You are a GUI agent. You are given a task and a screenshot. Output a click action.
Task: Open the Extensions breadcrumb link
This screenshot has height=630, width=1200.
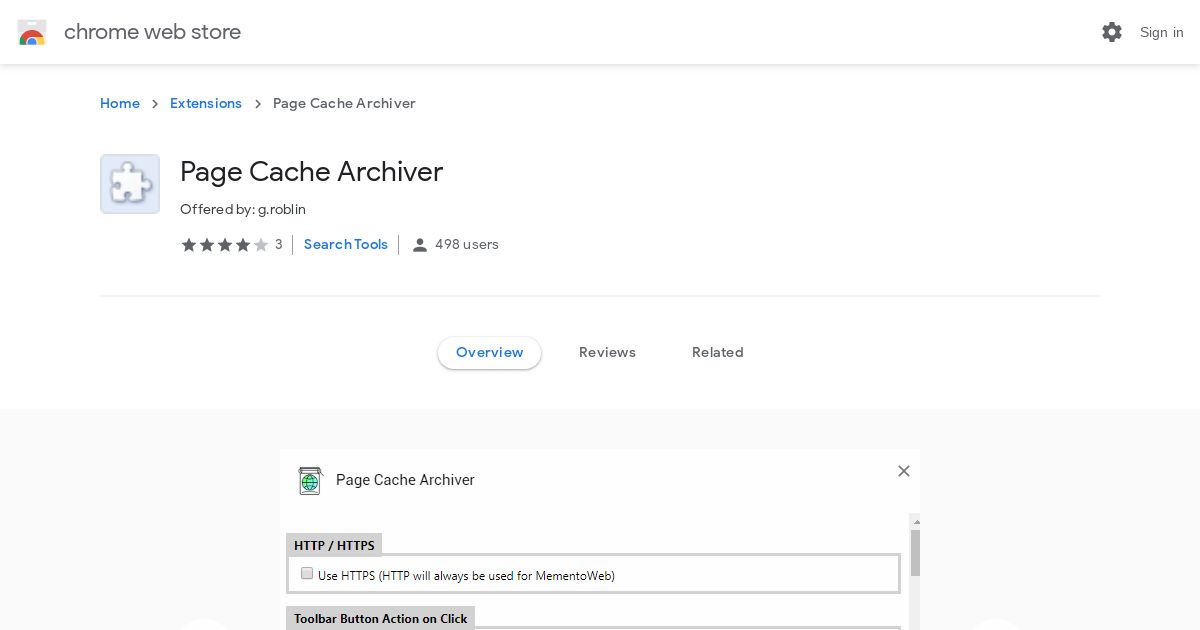(x=206, y=104)
